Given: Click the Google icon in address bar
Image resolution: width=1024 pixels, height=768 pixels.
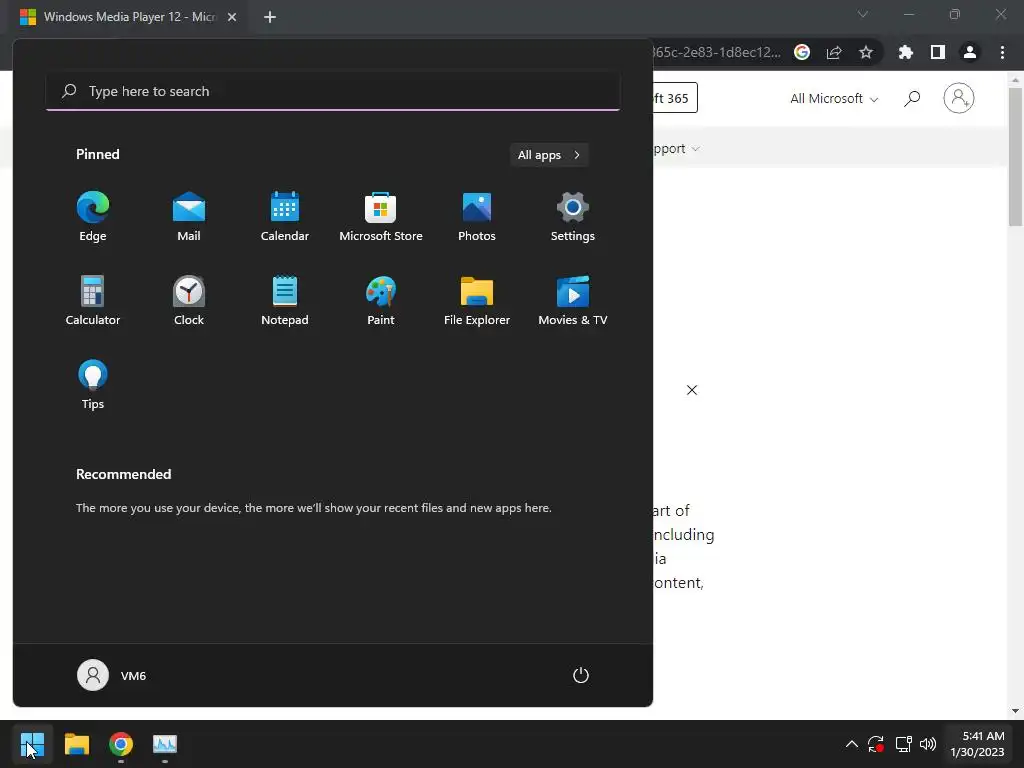Looking at the screenshot, I should click(802, 52).
